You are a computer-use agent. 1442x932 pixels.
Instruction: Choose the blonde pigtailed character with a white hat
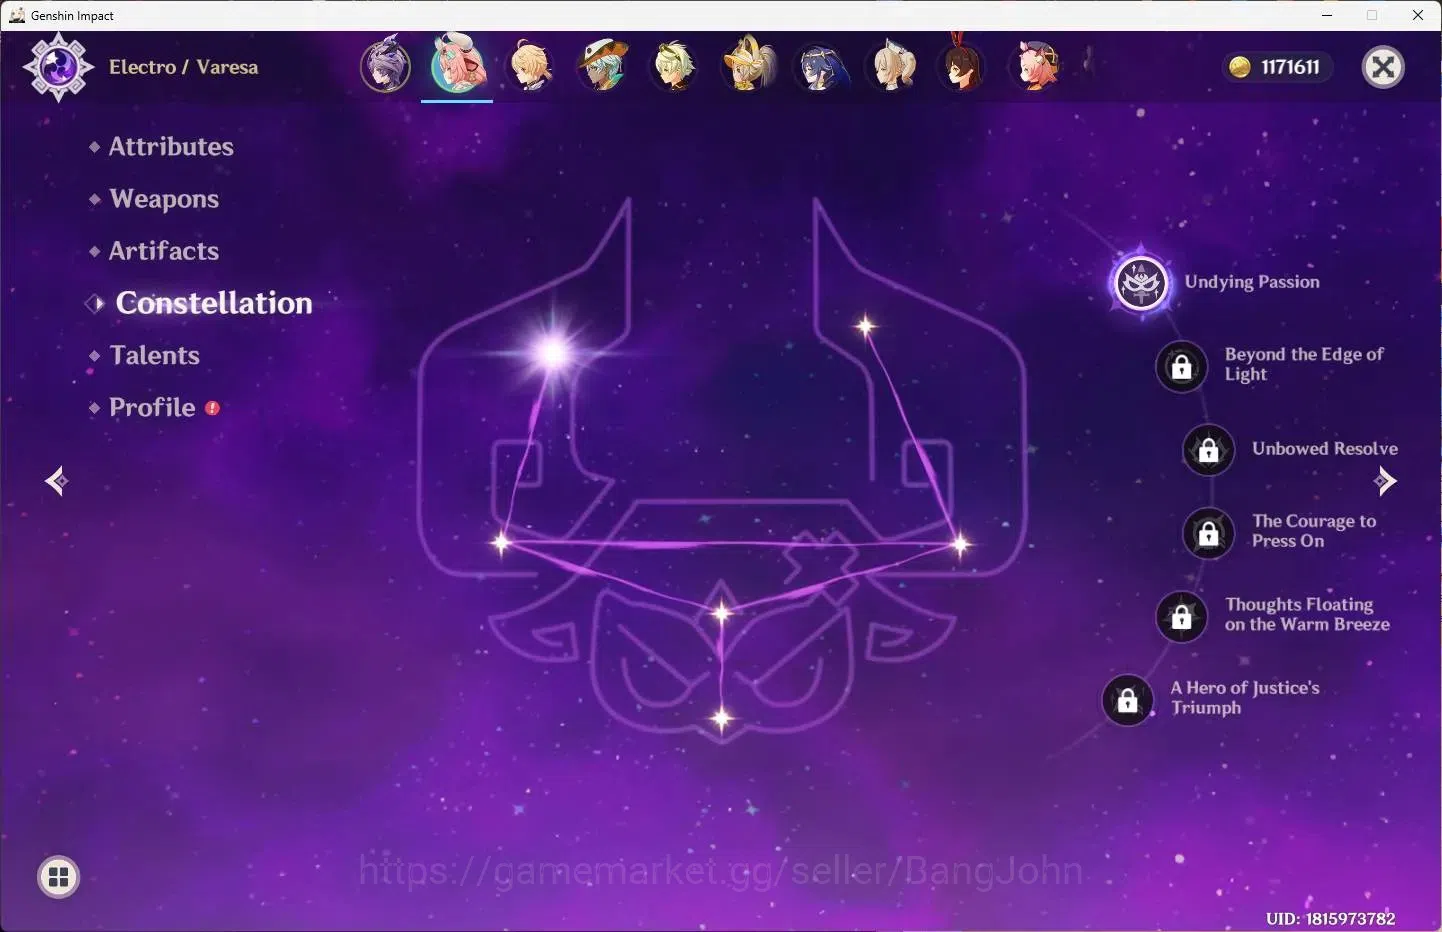click(893, 66)
